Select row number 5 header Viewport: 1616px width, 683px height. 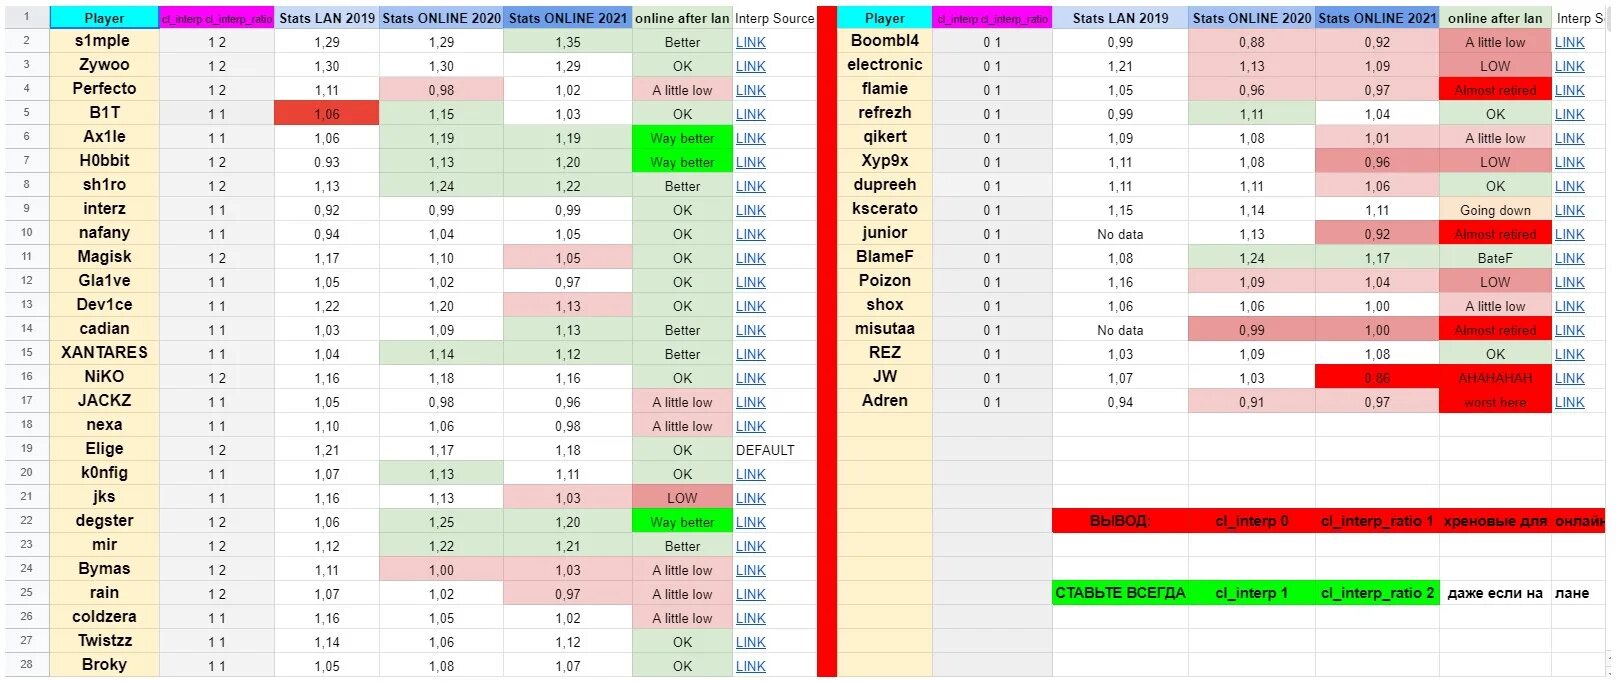(27, 113)
